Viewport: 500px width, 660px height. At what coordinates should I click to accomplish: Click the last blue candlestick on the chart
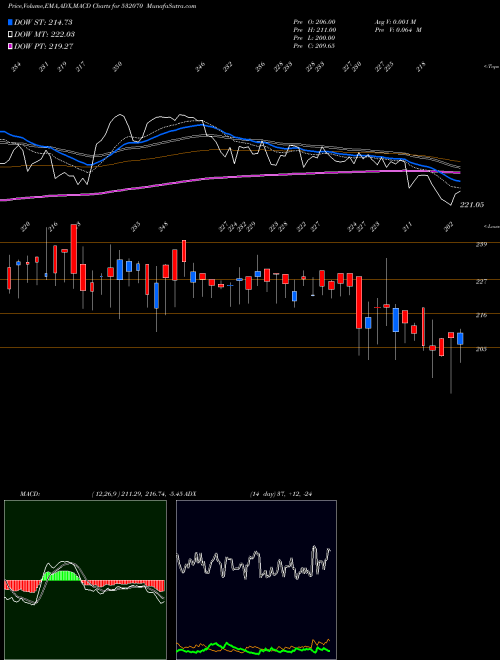point(460,339)
